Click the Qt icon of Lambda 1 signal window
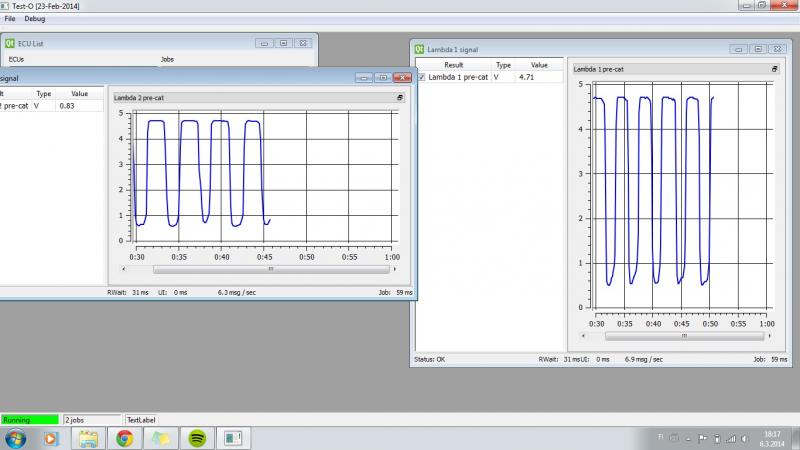 [x=419, y=47]
